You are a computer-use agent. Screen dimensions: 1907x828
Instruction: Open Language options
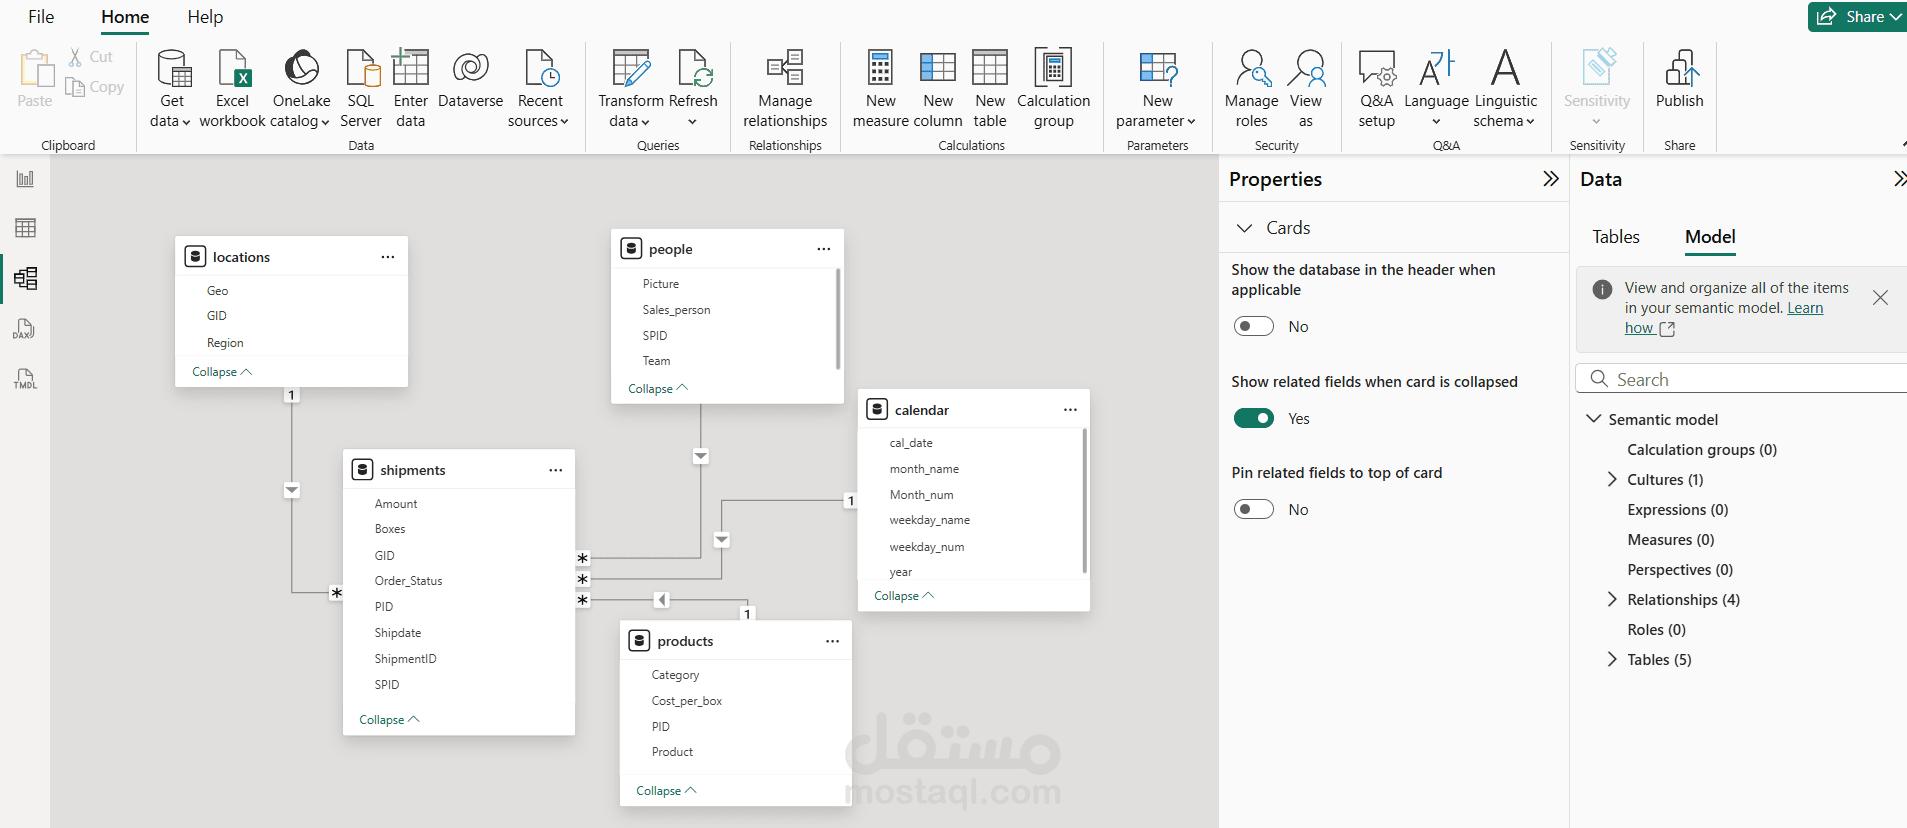tap(1436, 89)
